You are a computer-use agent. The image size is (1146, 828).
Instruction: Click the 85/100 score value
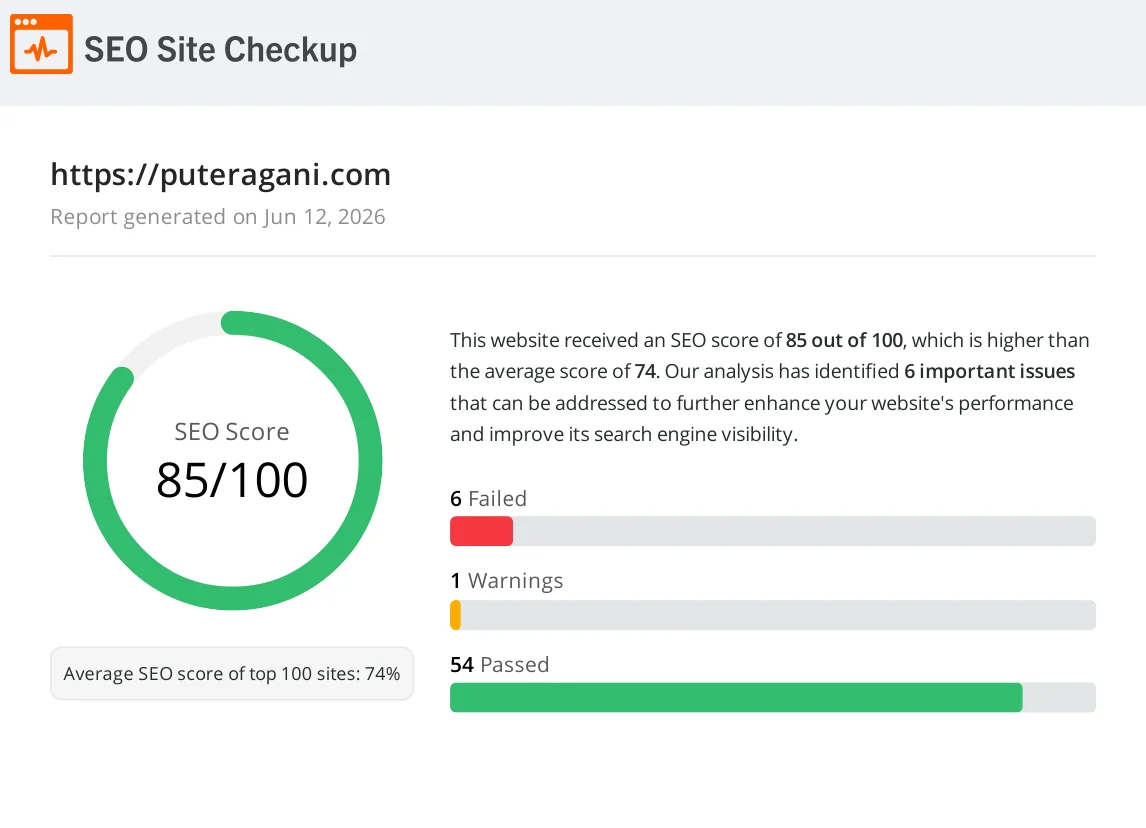(232, 480)
